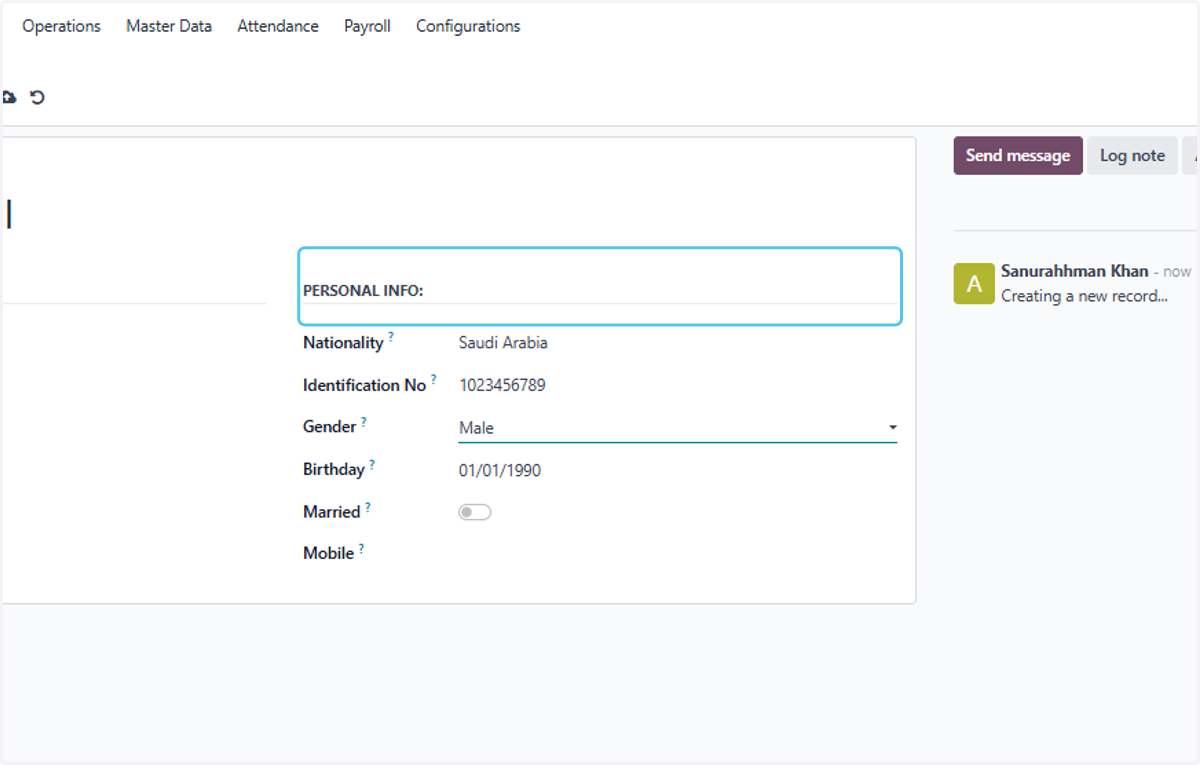Click the name Sanurahhman Khan in the chatter

[1075, 271]
